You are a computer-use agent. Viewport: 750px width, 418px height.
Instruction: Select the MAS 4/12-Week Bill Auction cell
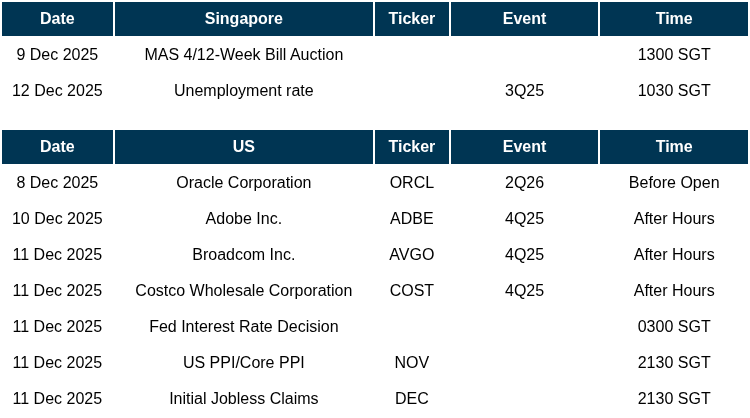(x=243, y=55)
